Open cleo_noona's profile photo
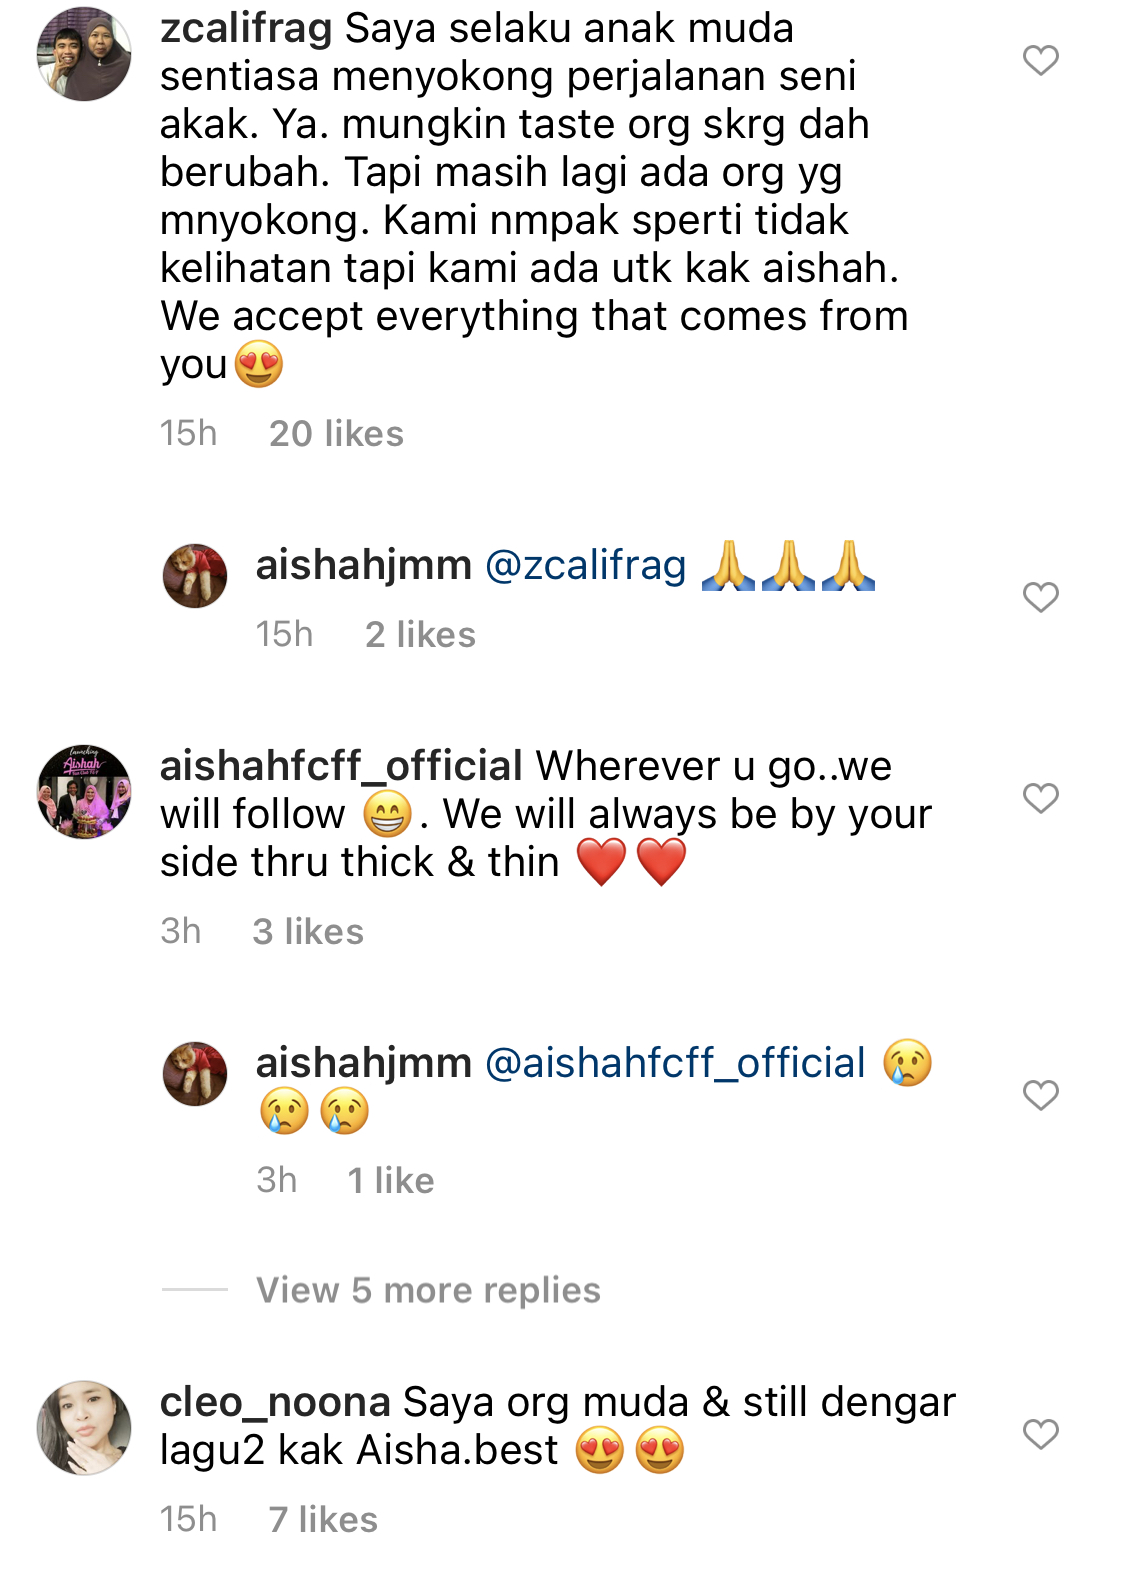This screenshot has height=1588, width=1125. pyautogui.click(x=84, y=1428)
